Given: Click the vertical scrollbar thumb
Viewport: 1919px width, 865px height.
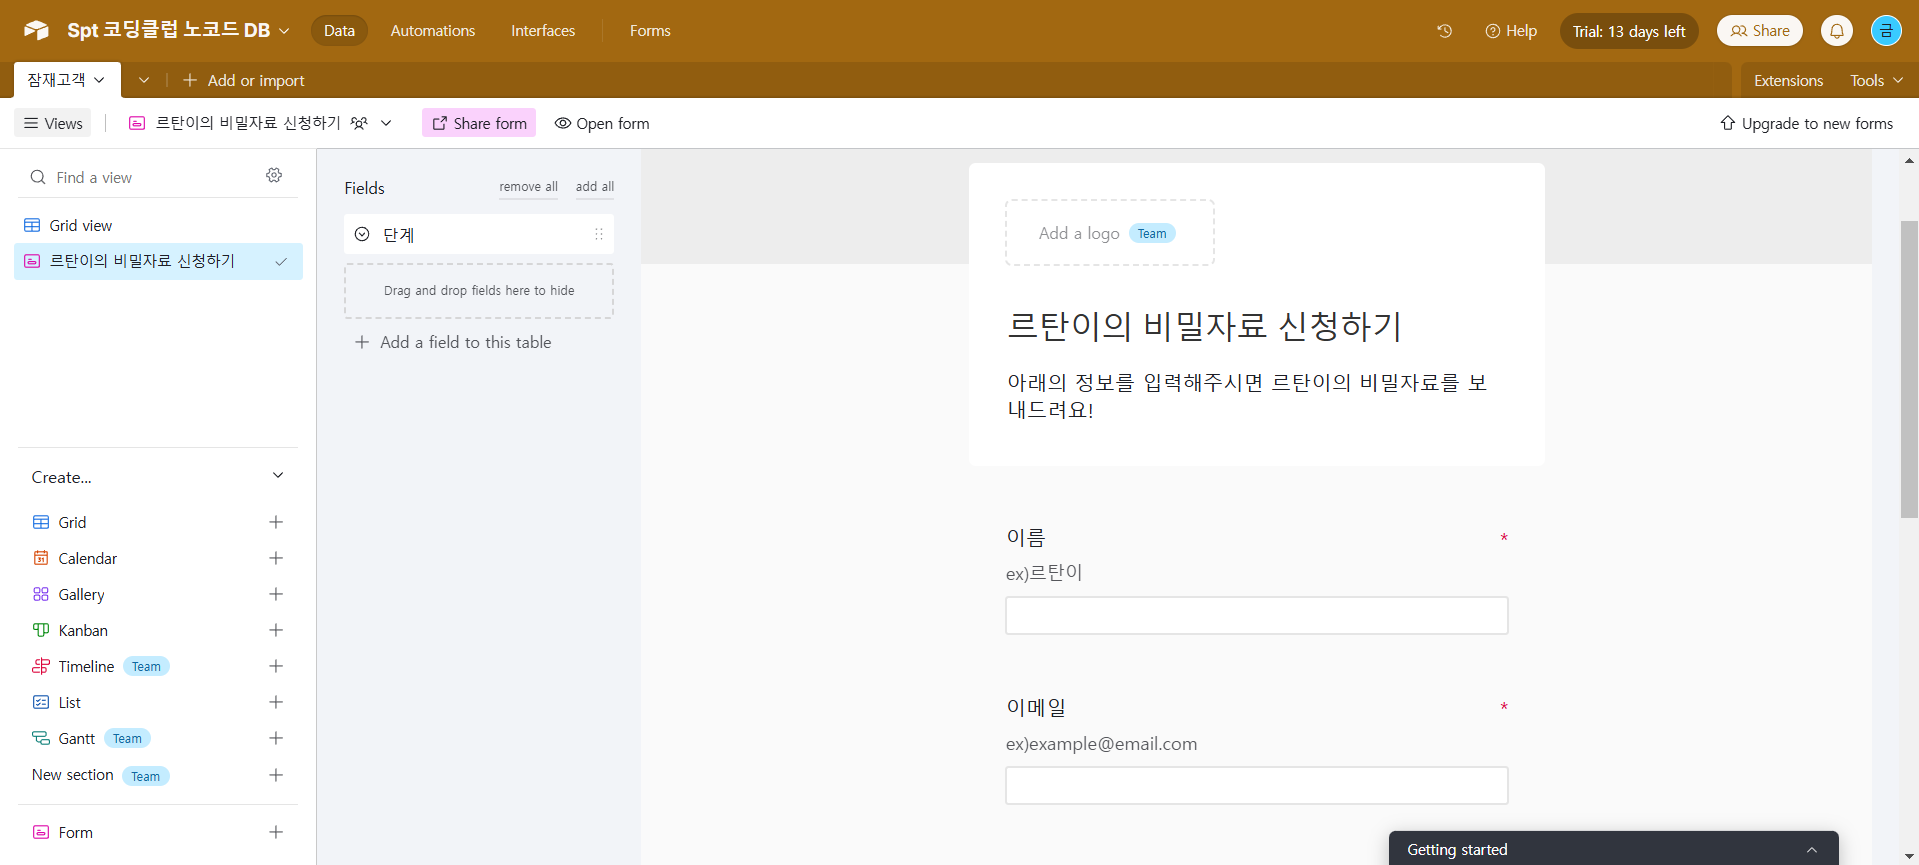Looking at the screenshot, I should (1909, 369).
